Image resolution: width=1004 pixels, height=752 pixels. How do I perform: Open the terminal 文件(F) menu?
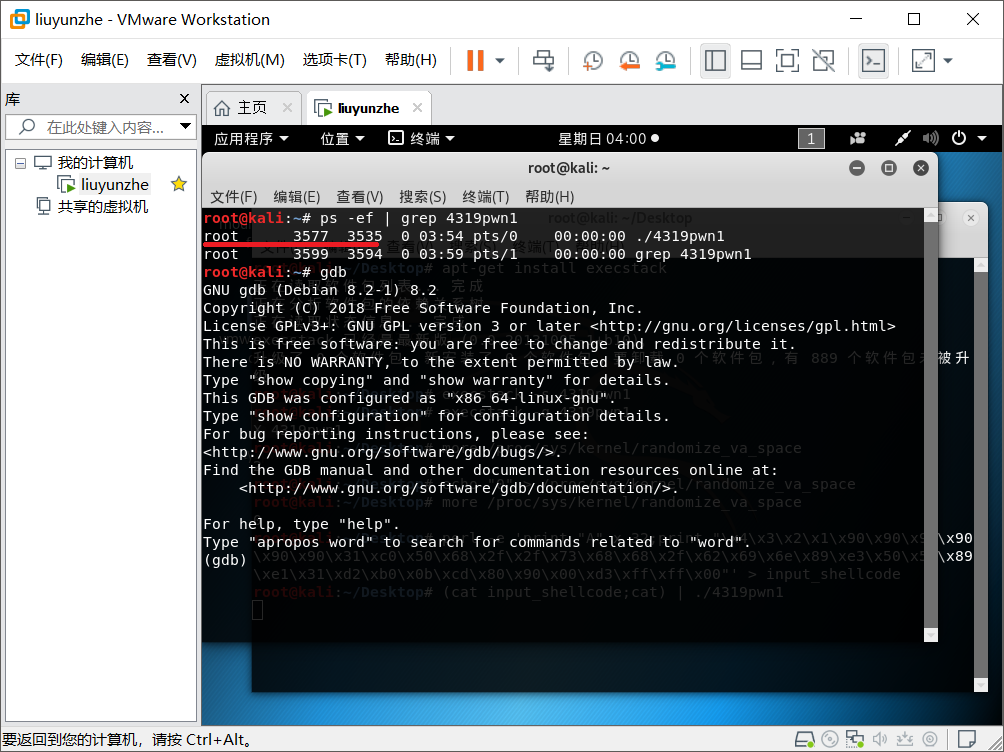click(234, 196)
